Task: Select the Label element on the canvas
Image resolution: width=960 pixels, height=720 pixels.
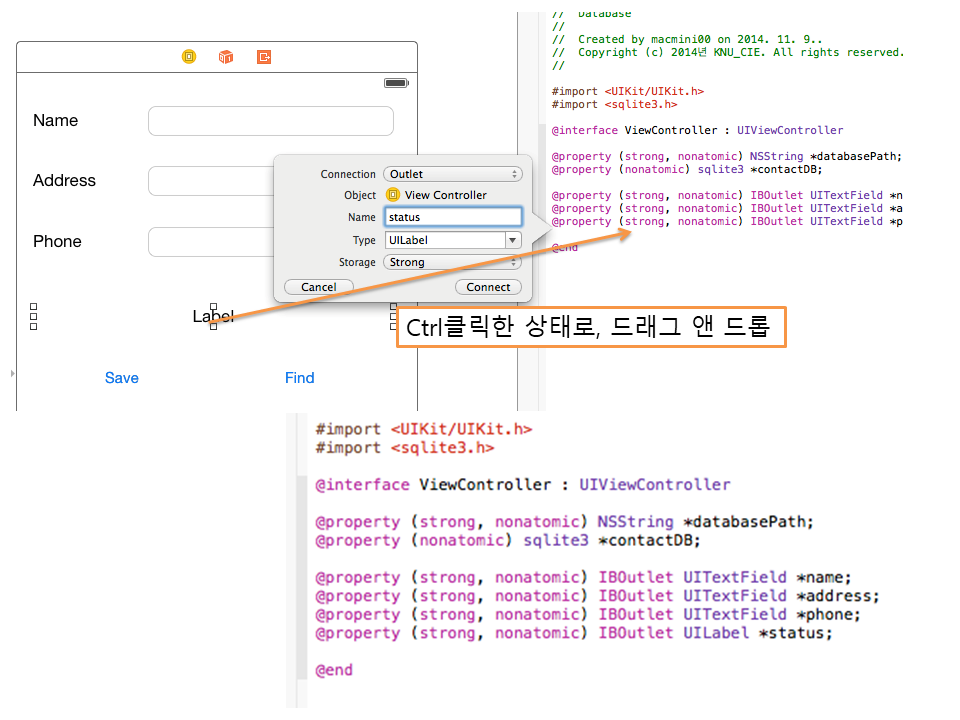Action: tap(213, 316)
